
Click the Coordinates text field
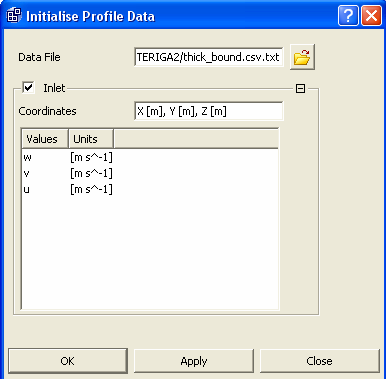209,111
